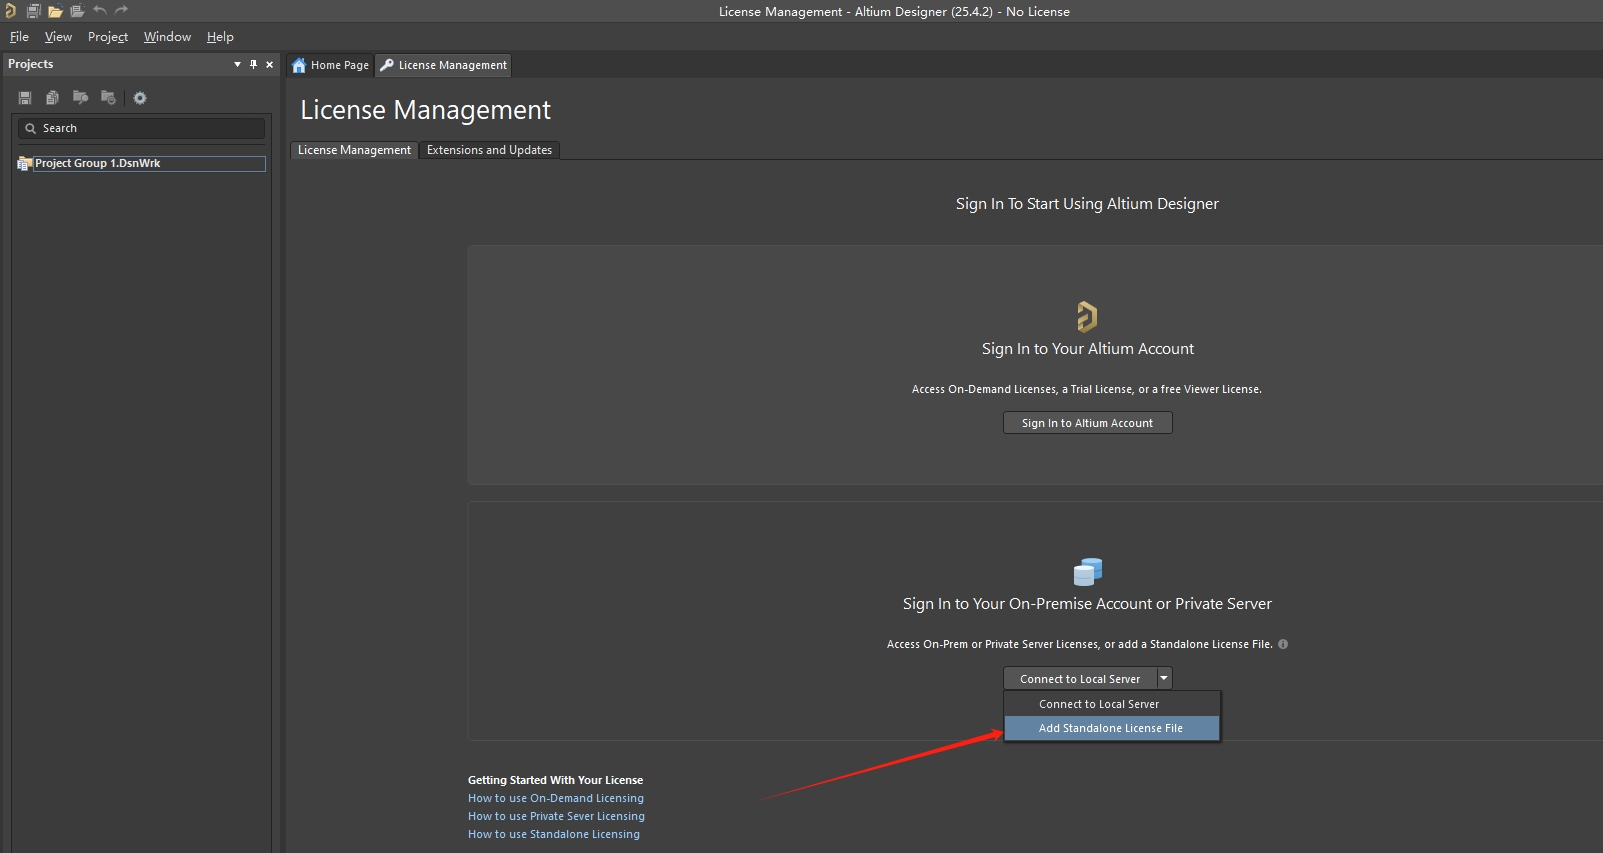Close the Projects panel
This screenshot has width=1603, height=853.
(269, 64)
